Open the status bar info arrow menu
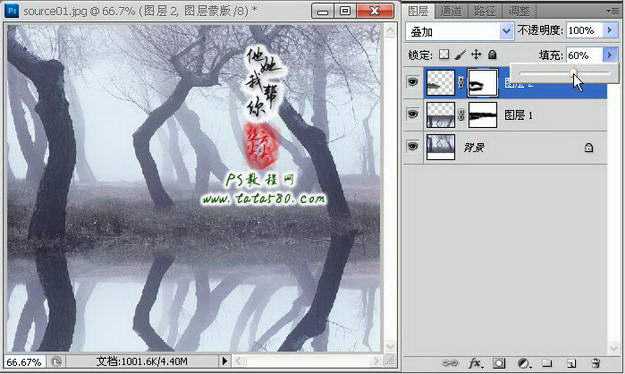This screenshot has height=374, width=625. (224, 361)
